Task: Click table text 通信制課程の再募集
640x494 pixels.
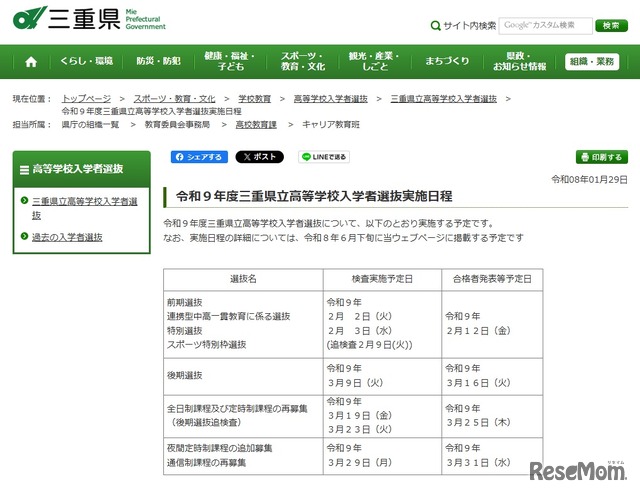Action: point(207,463)
